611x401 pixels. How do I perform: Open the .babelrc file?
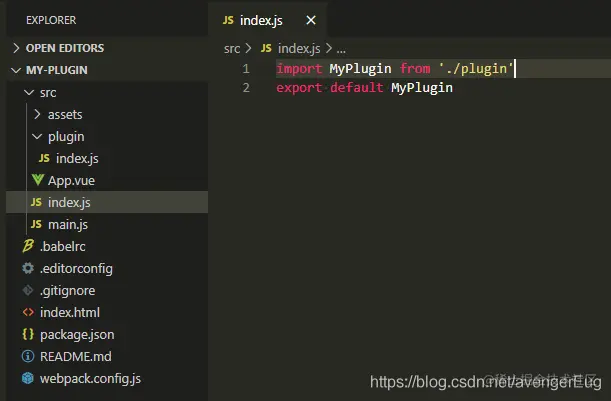coord(62,247)
